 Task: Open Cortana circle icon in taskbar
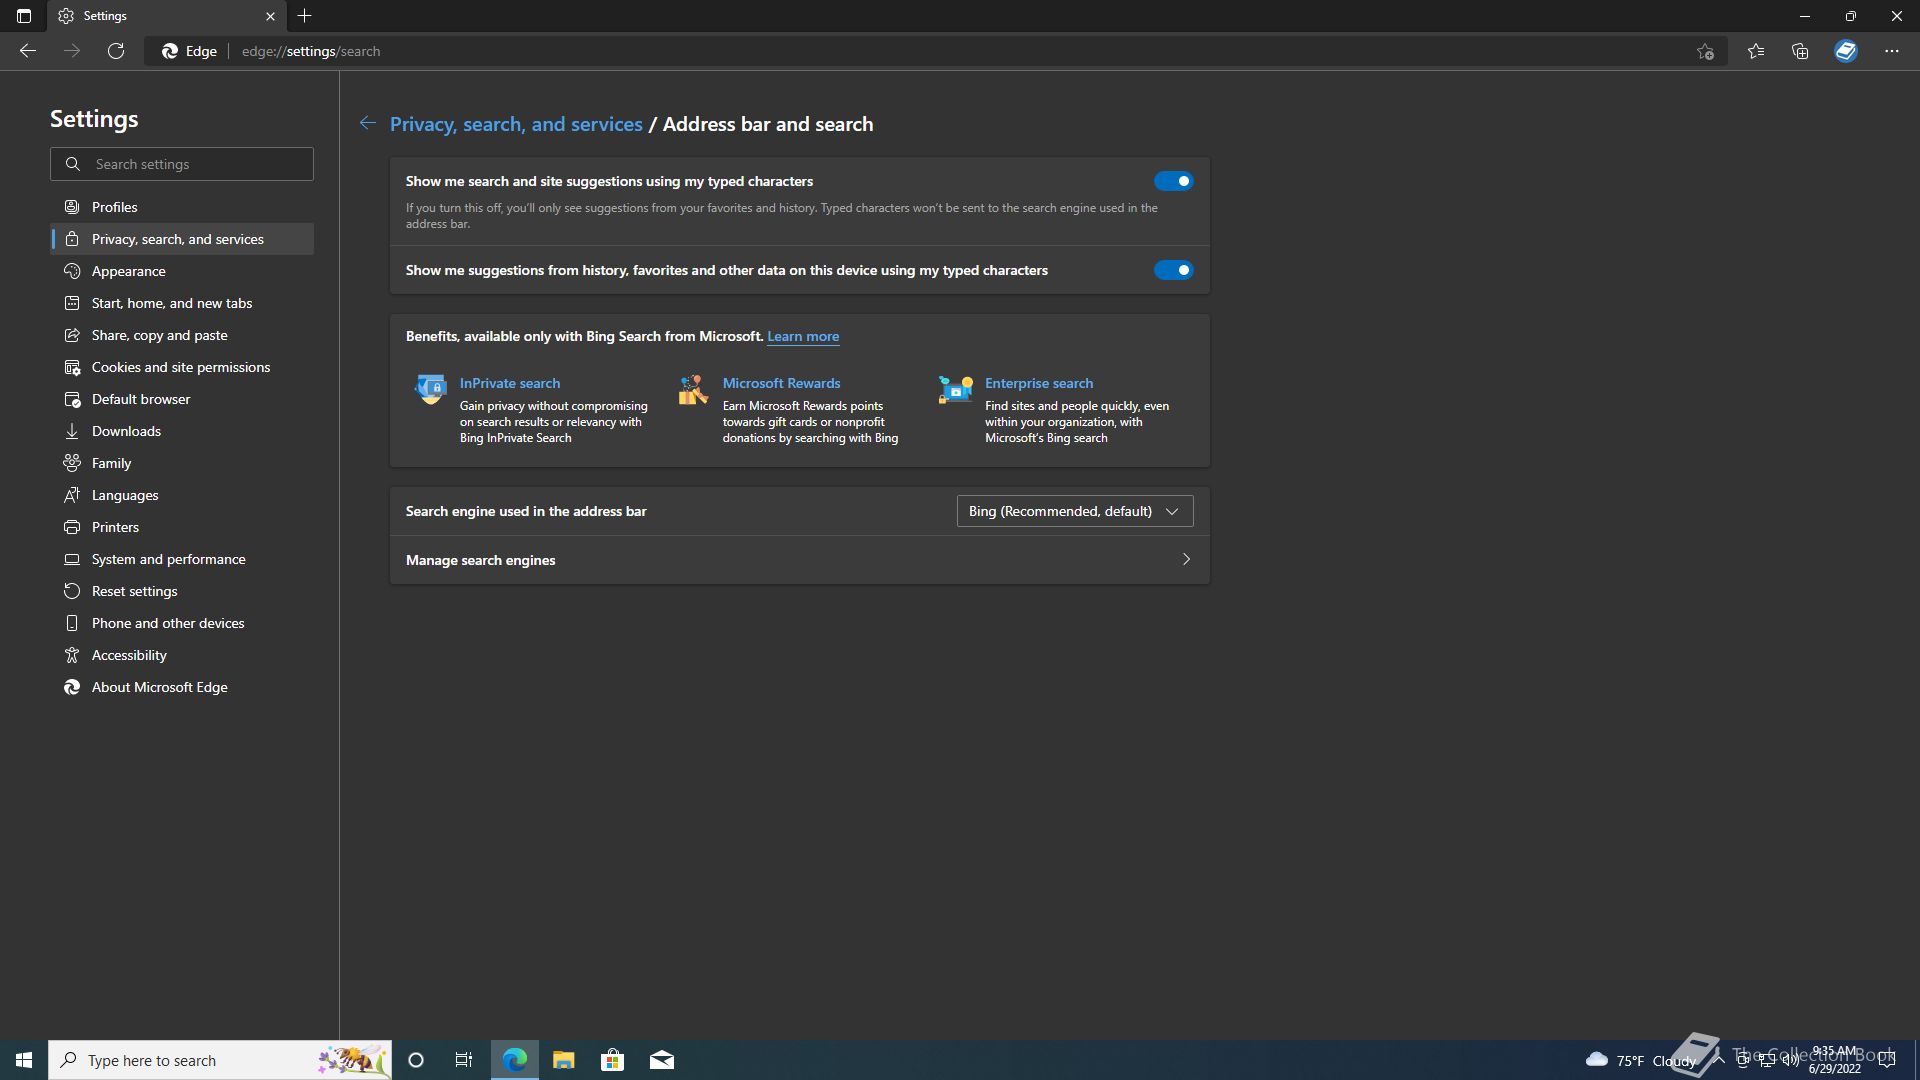point(416,1060)
